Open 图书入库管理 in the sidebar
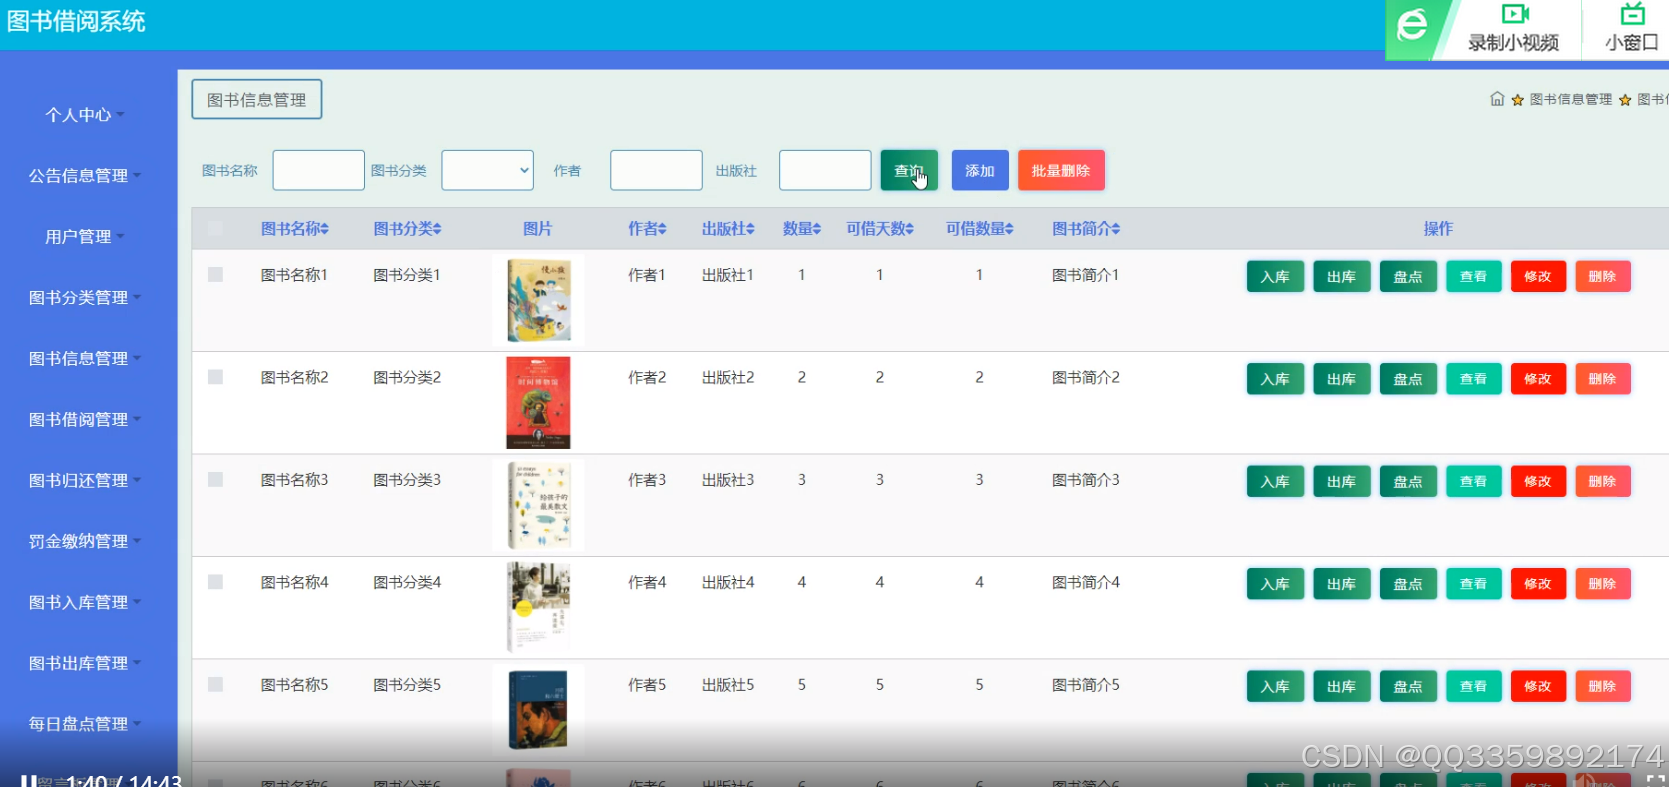Viewport: 1669px width, 787px height. click(85, 603)
